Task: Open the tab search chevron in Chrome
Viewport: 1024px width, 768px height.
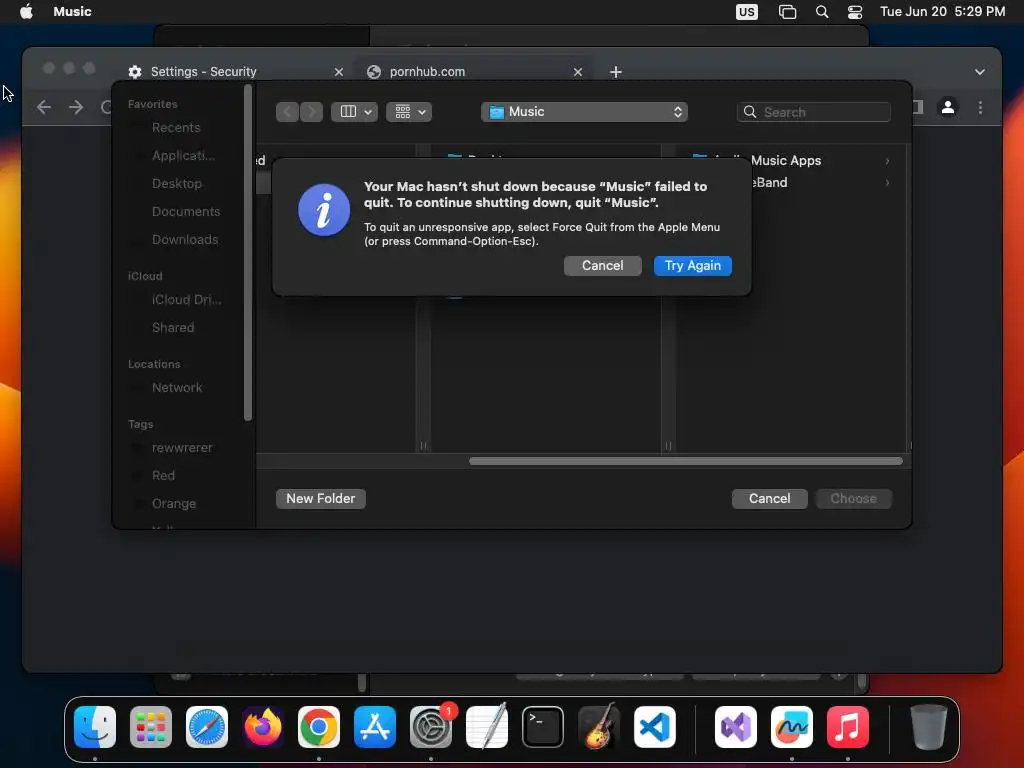Action: 980,72
